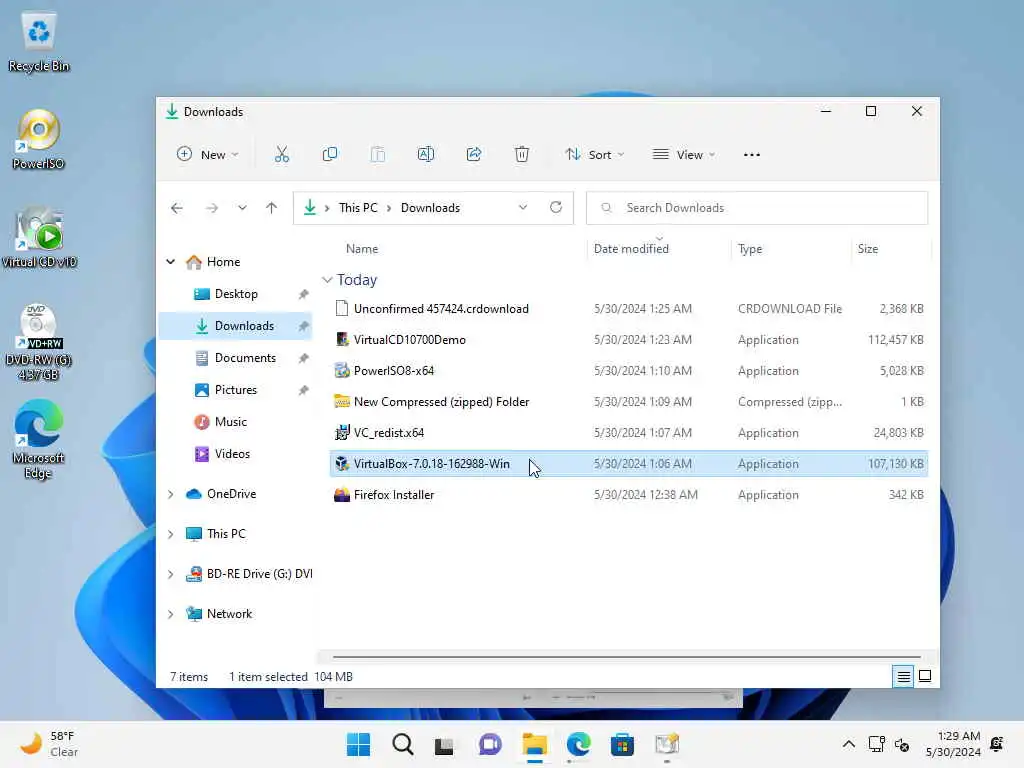1024x768 pixels.
Task: Open the See more (three dots) menu
Action: (752, 155)
